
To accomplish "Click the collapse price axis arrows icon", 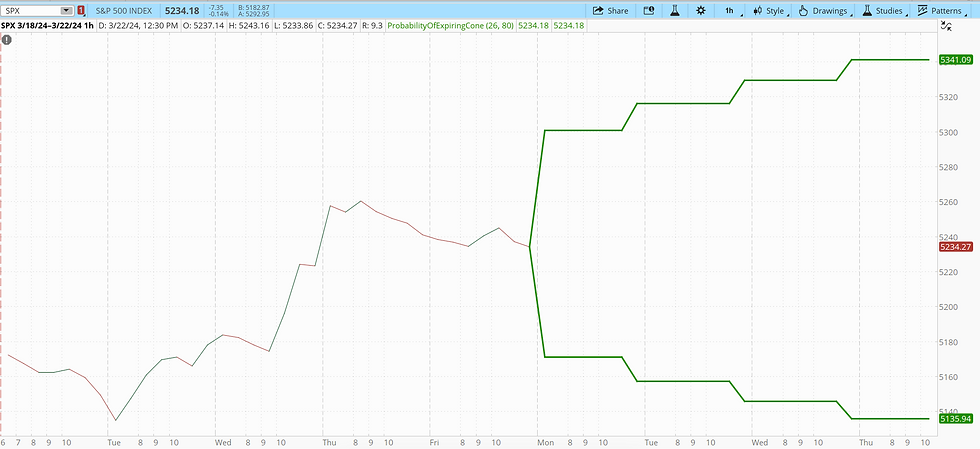I will click(947, 26).
